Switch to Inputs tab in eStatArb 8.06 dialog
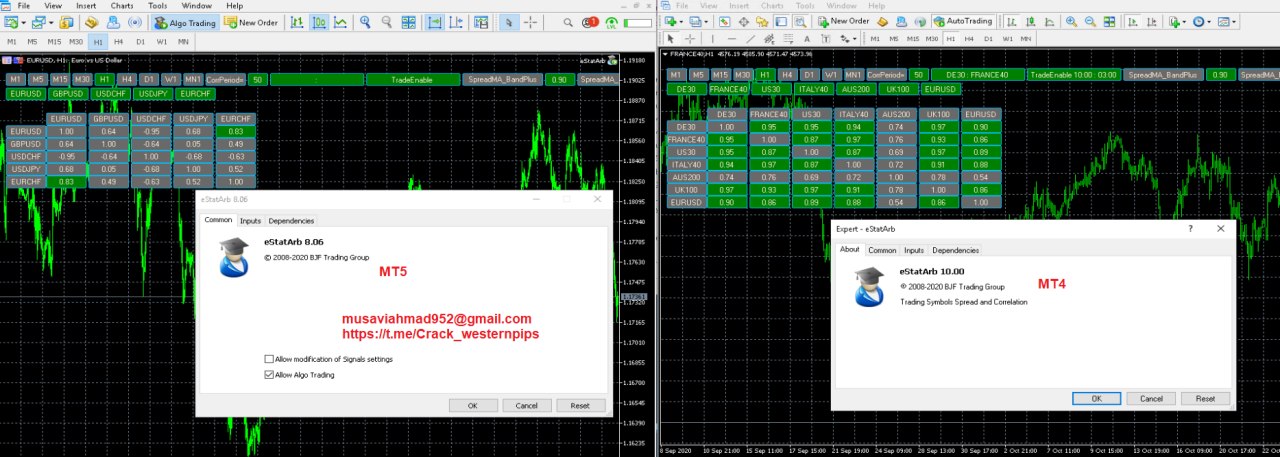Screen dimensions: 1280x457 pos(250,220)
